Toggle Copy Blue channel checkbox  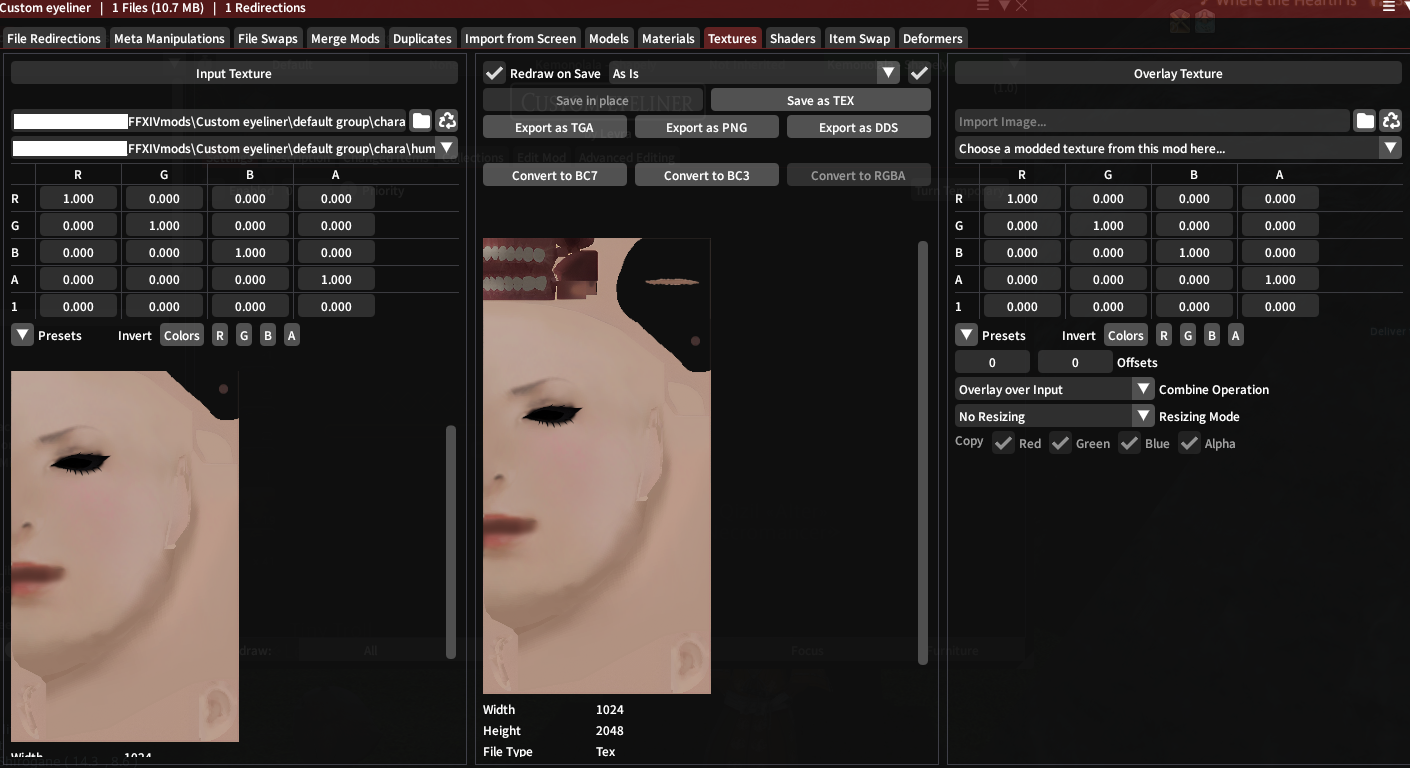[x=1130, y=443]
